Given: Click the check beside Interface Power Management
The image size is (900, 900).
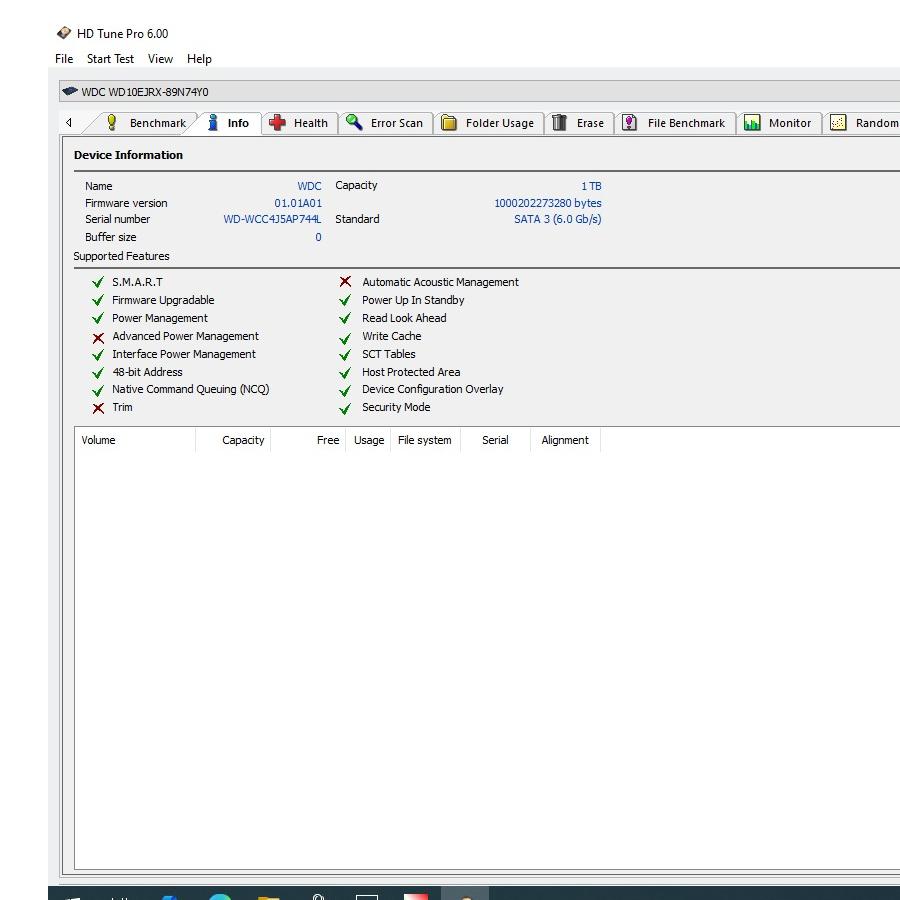Looking at the screenshot, I should coord(98,355).
